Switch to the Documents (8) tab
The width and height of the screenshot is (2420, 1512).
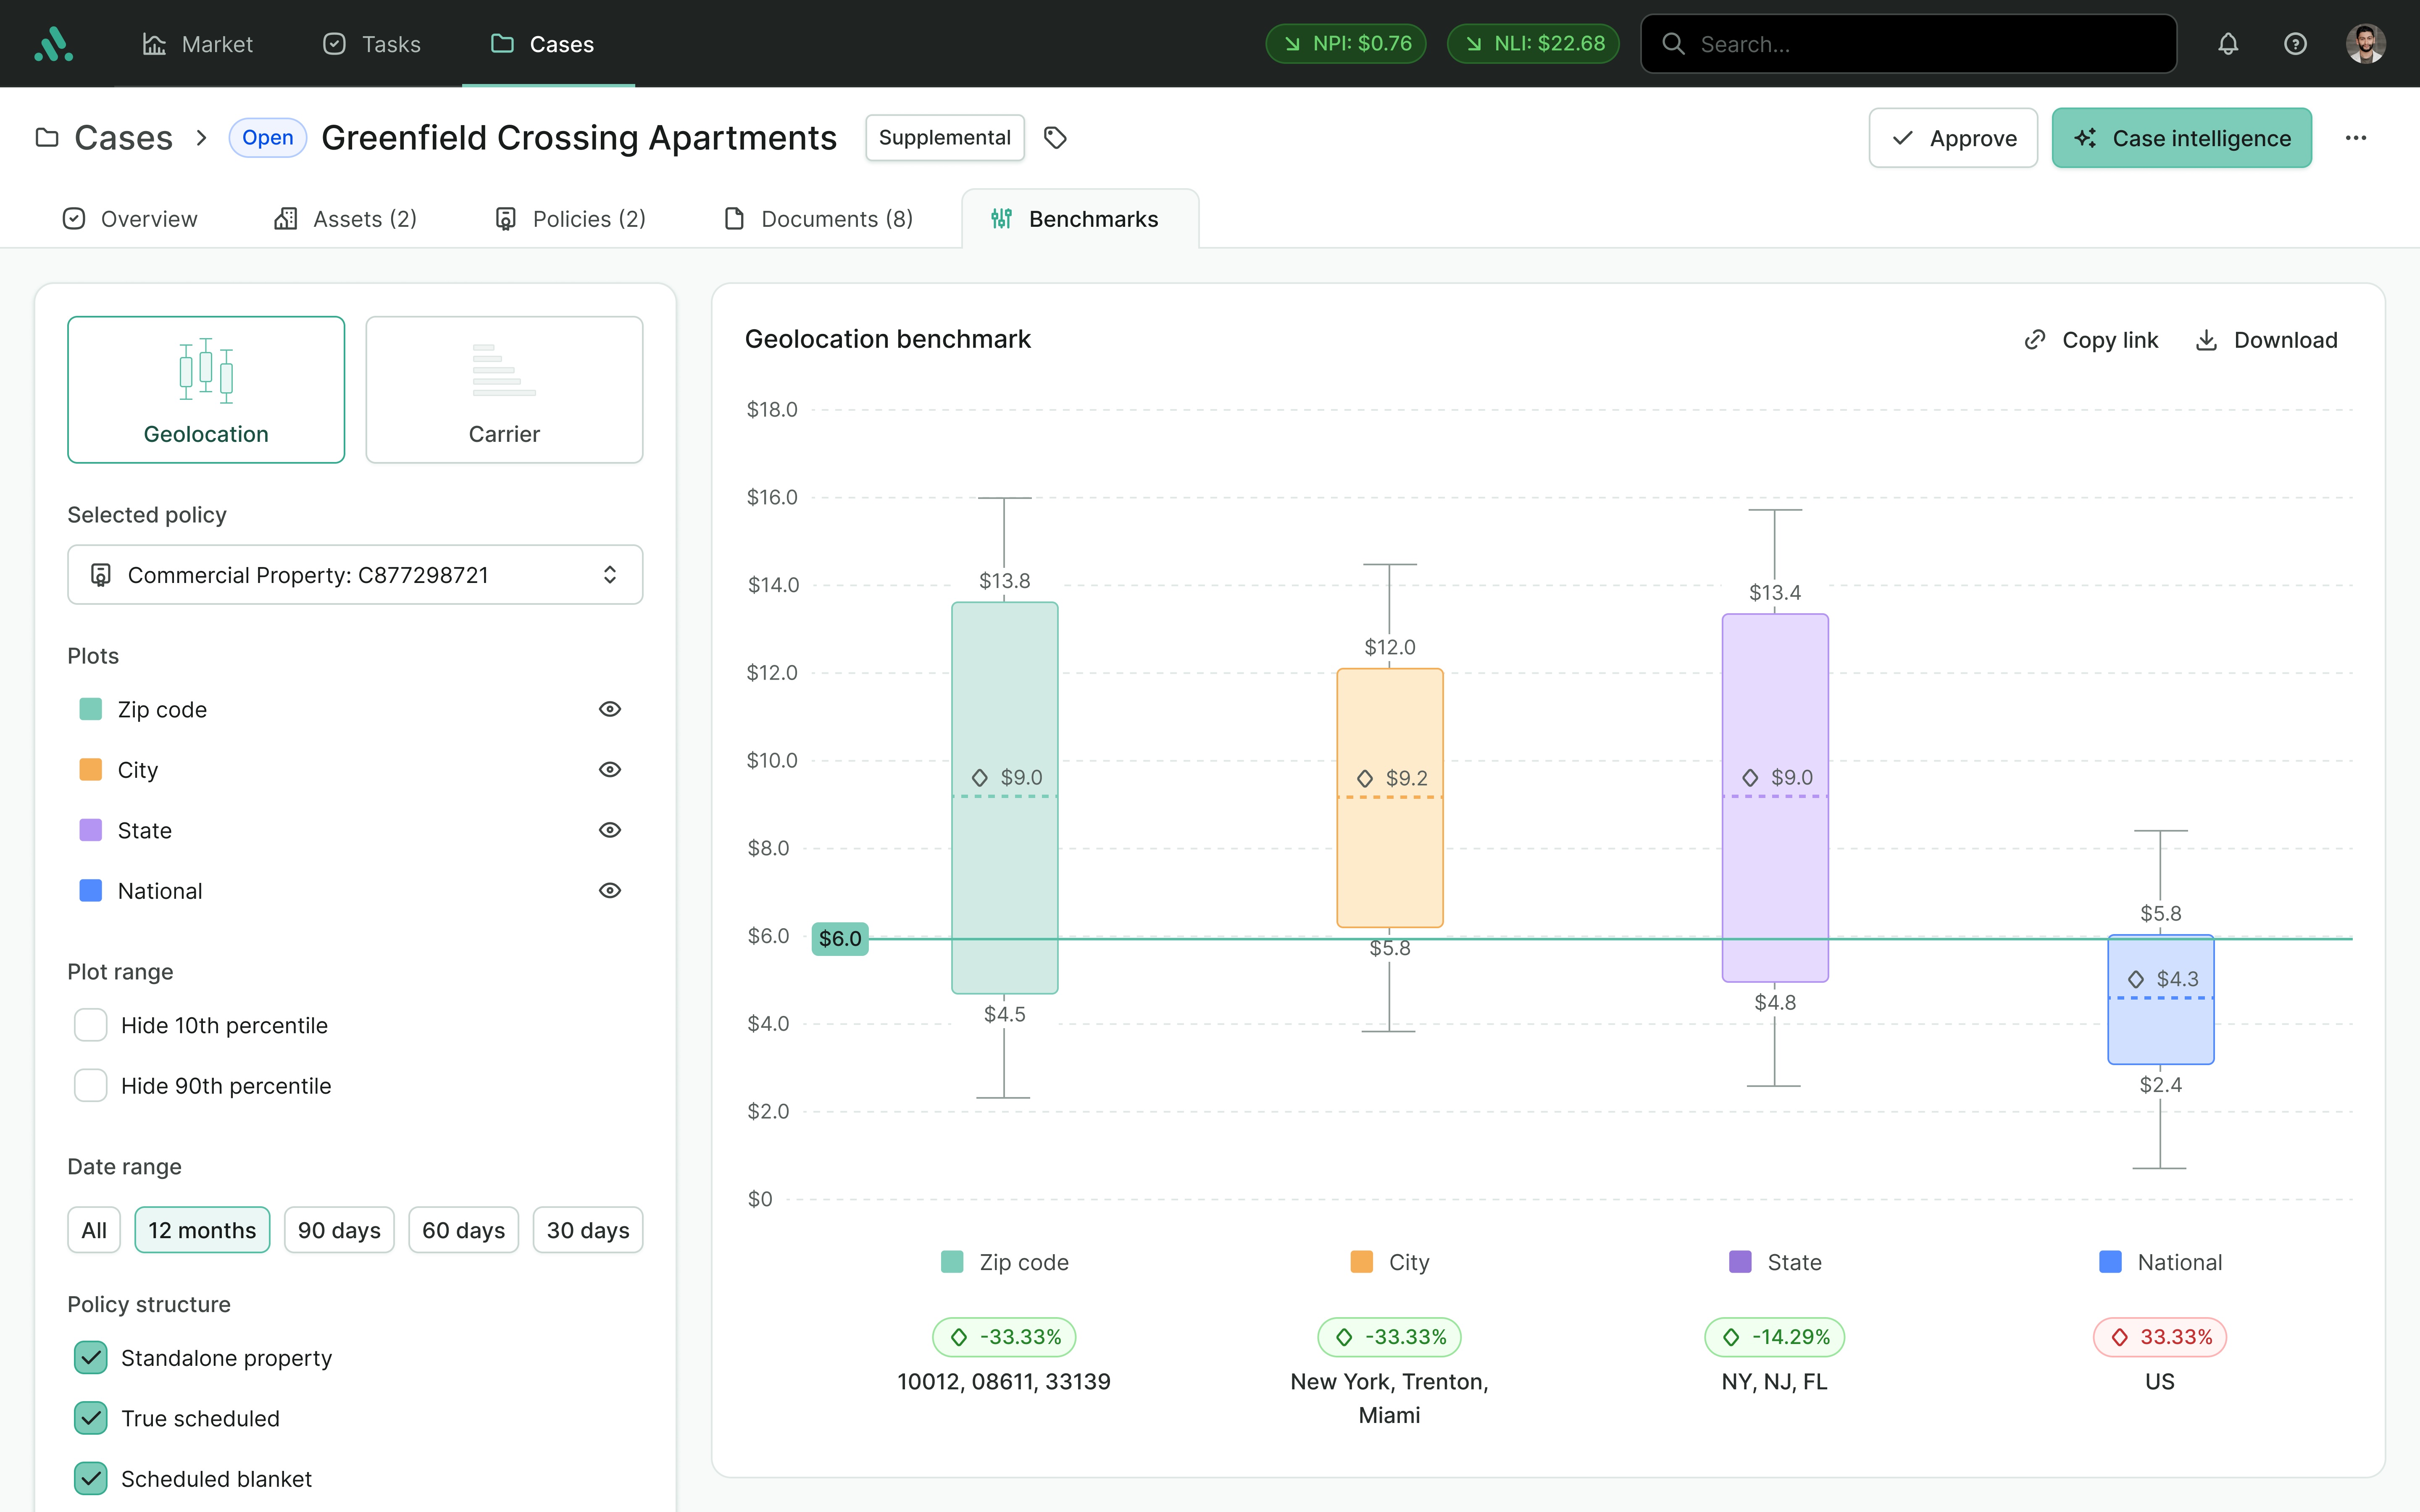pos(818,219)
